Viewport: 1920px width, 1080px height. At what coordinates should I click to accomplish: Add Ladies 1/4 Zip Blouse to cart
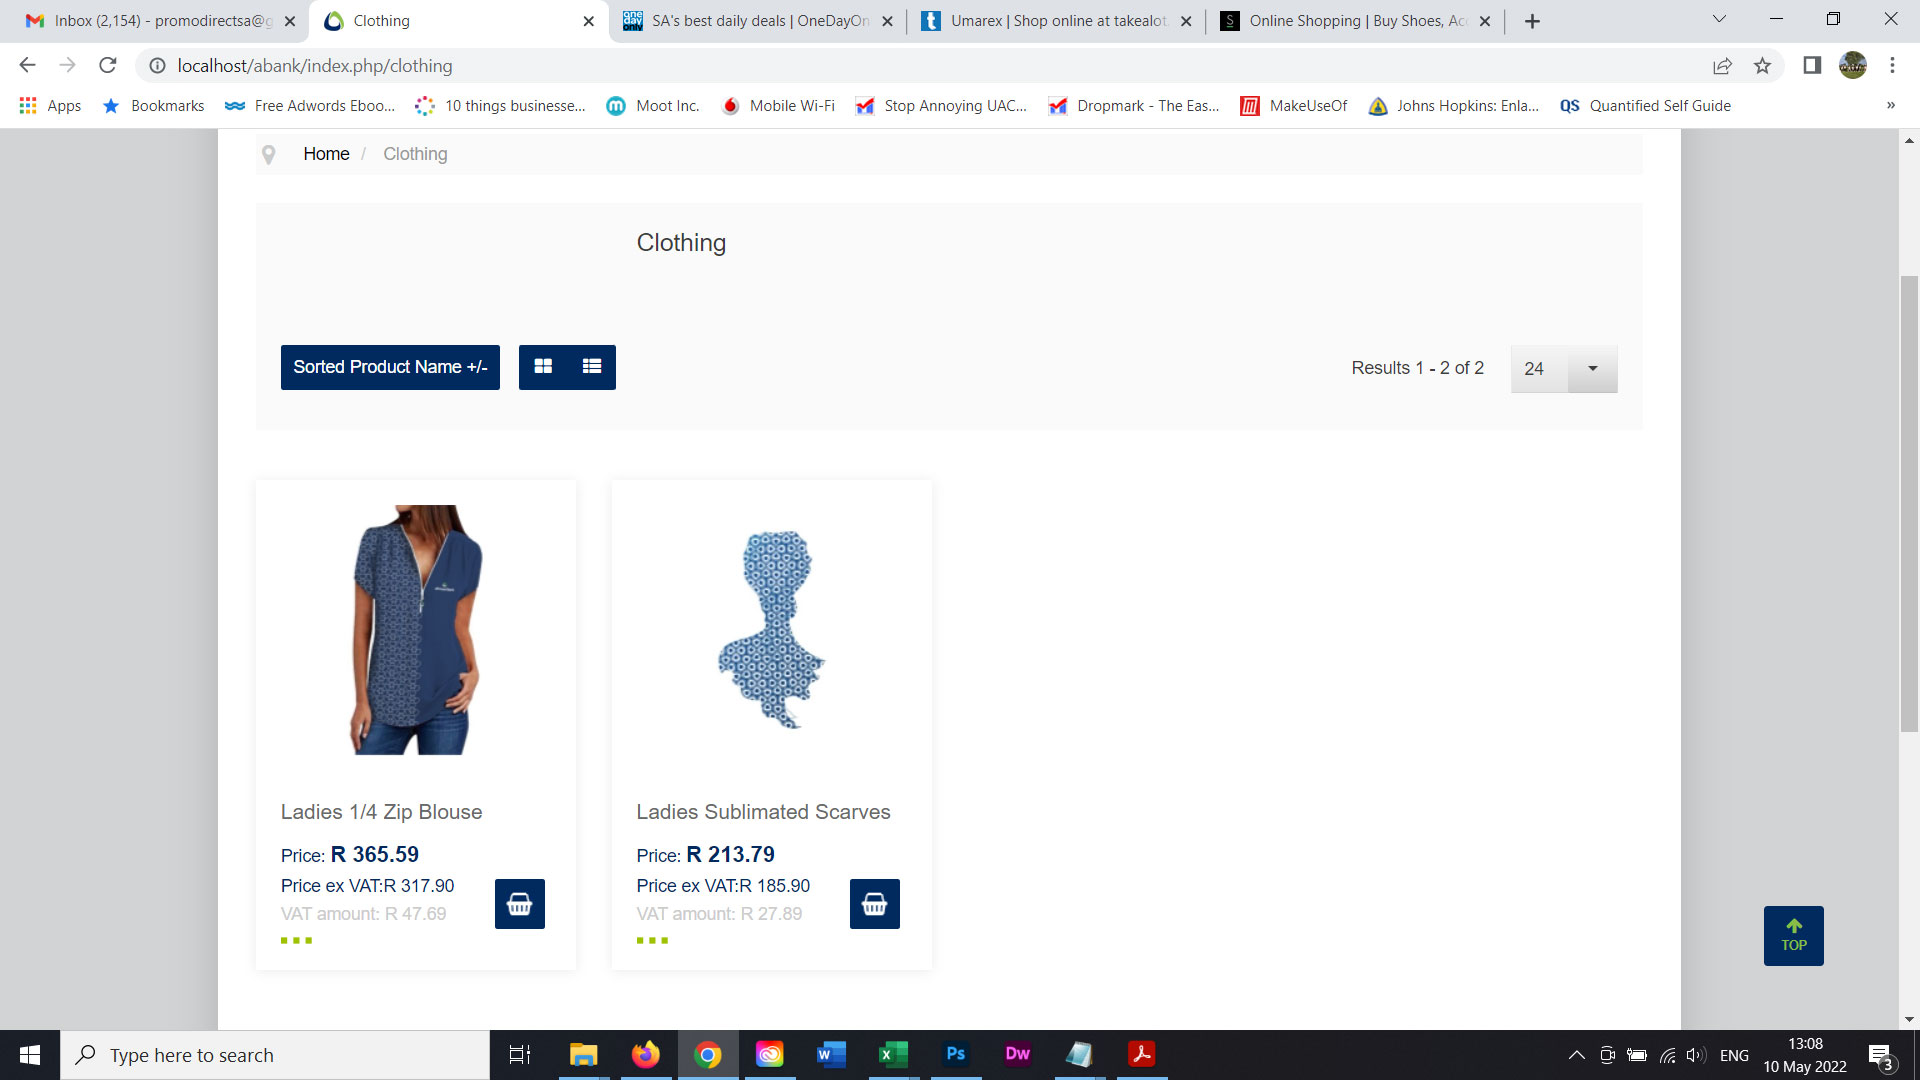pos(519,904)
